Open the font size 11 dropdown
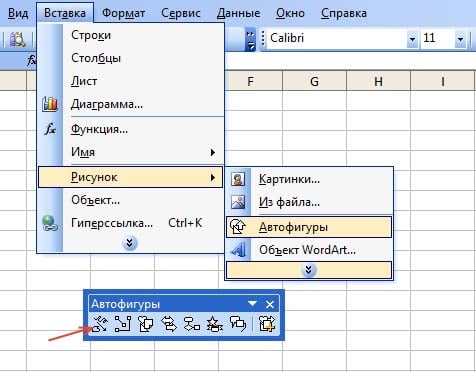Viewport: 476px width, 372px height. [460, 39]
